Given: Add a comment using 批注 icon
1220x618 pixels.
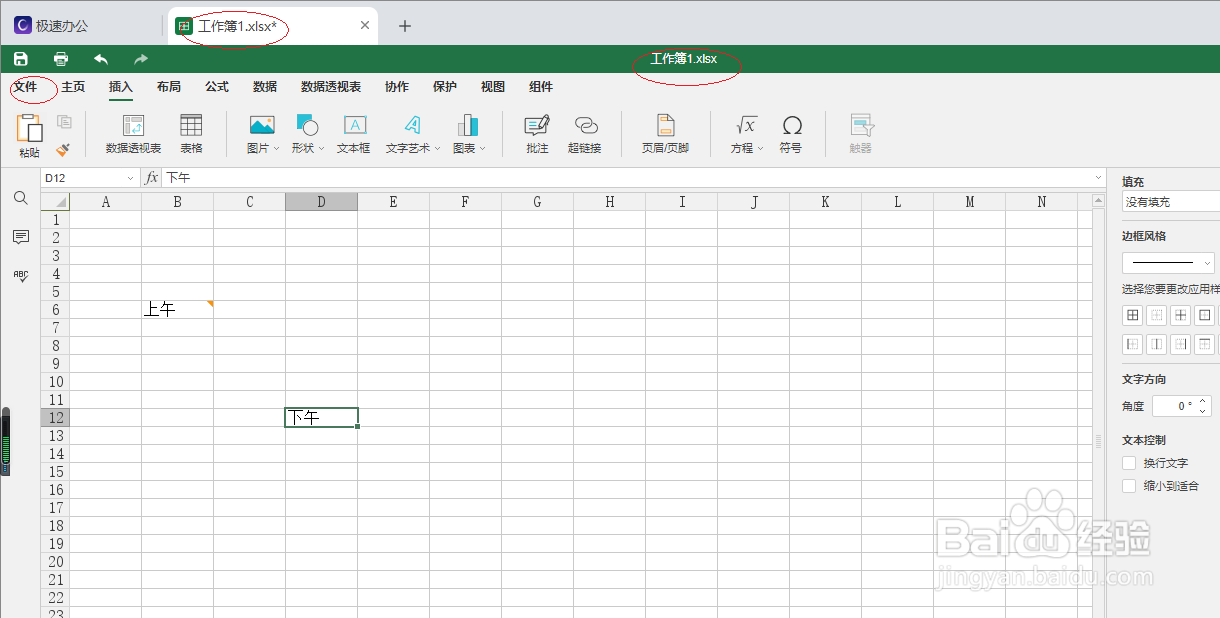Looking at the screenshot, I should click(536, 132).
